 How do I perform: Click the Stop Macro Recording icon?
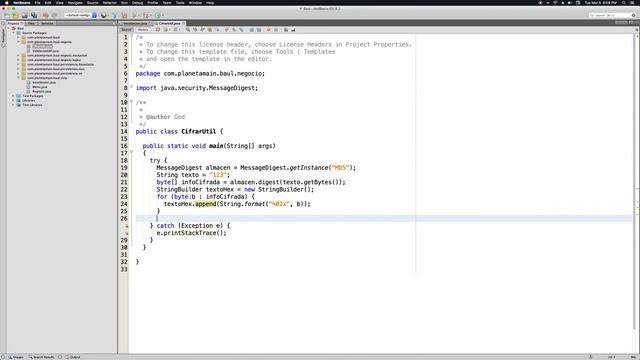276,30
